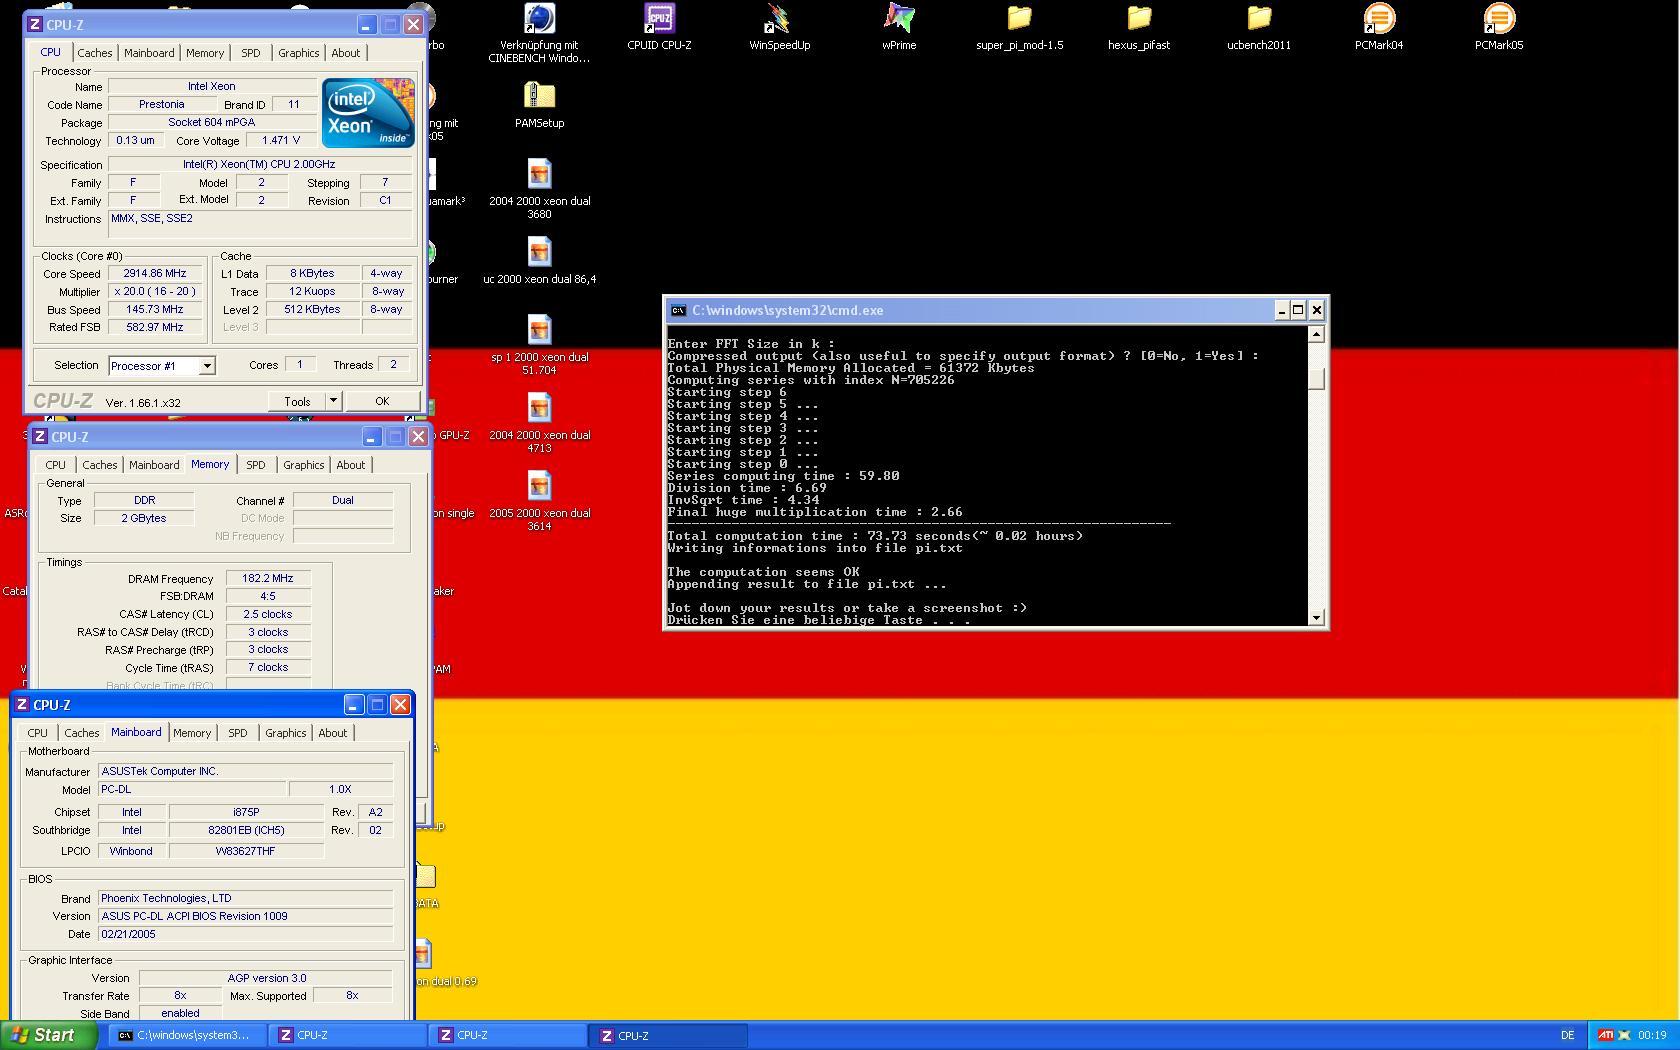
Task: Open Memory tab in top CPU-Z window
Action: [x=205, y=53]
